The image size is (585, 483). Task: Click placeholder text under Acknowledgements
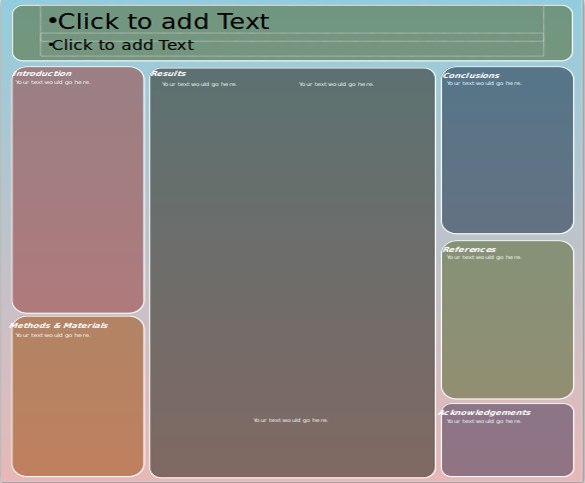pyautogui.click(x=484, y=421)
